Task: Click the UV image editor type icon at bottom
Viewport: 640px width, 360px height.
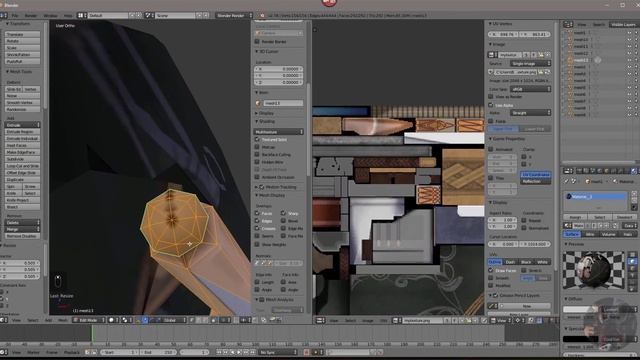Action: [320, 321]
